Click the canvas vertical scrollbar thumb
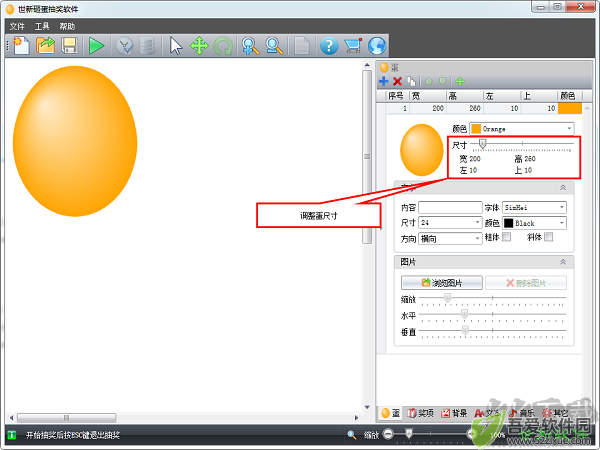 point(367,157)
